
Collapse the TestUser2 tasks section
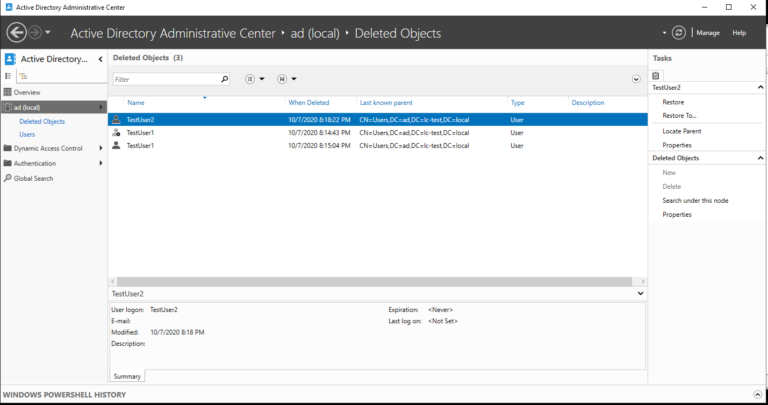760,87
